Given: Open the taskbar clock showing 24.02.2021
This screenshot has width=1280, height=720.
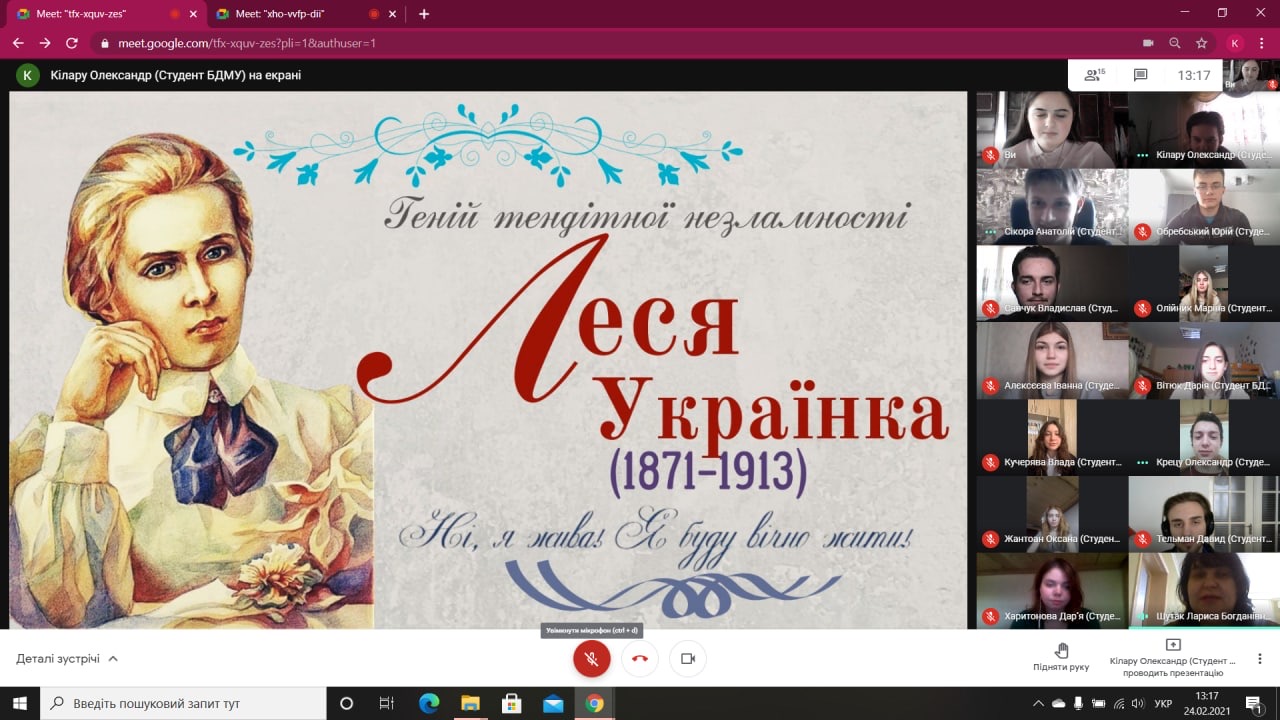Looking at the screenshot, I should [x=1207, y=703].
